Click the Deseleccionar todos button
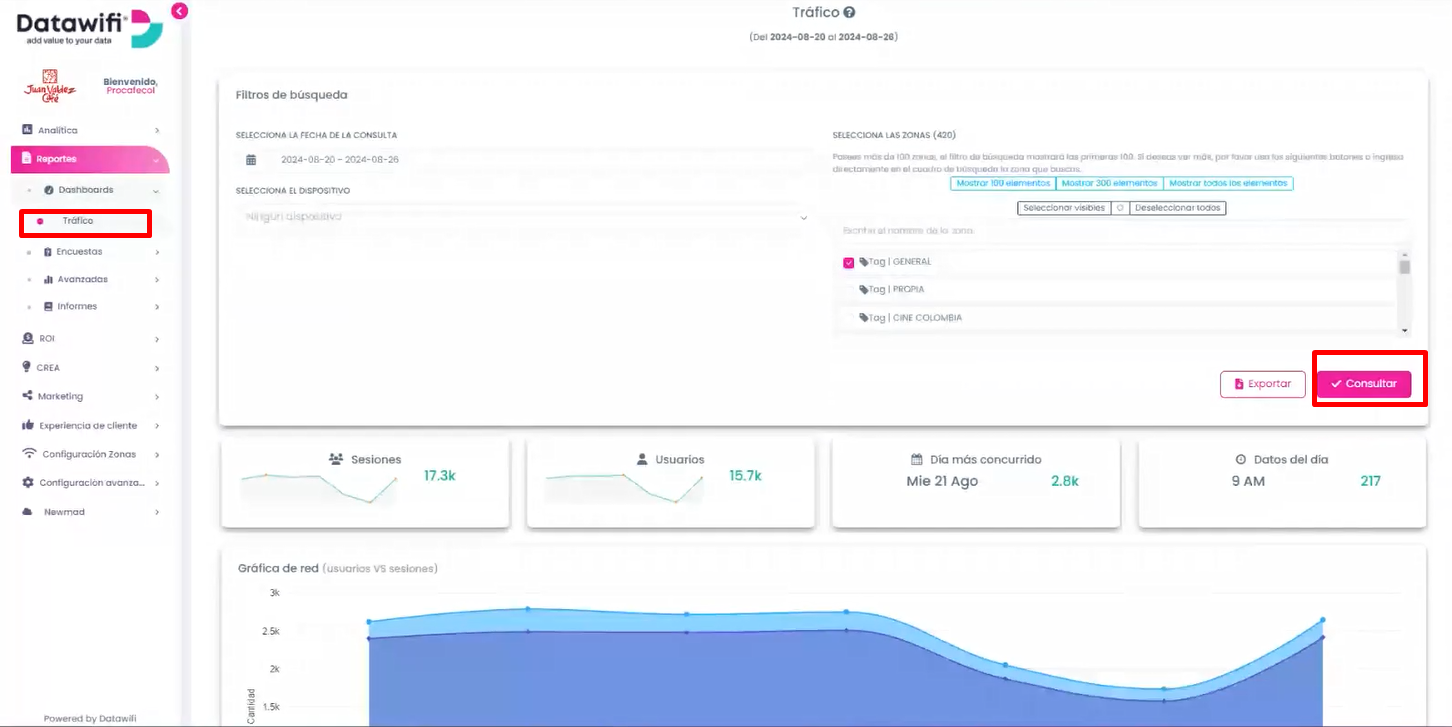This screenshot has width=1452, height=727. click(1177, 208)
